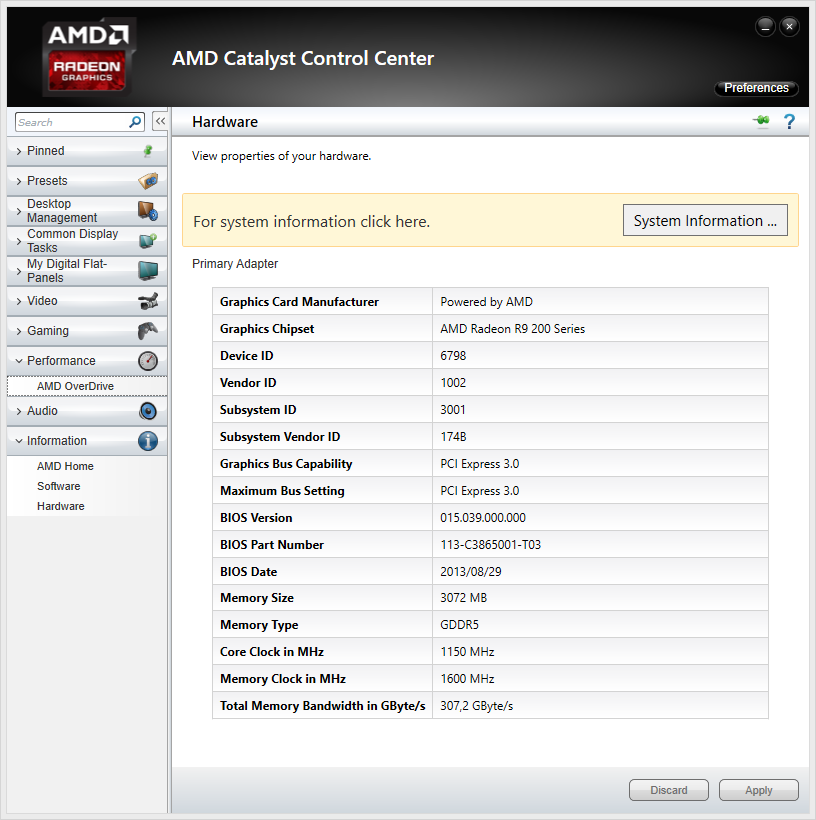The image size is (816, 820).
Task: Click the System Information button
Action: point(705,221)
